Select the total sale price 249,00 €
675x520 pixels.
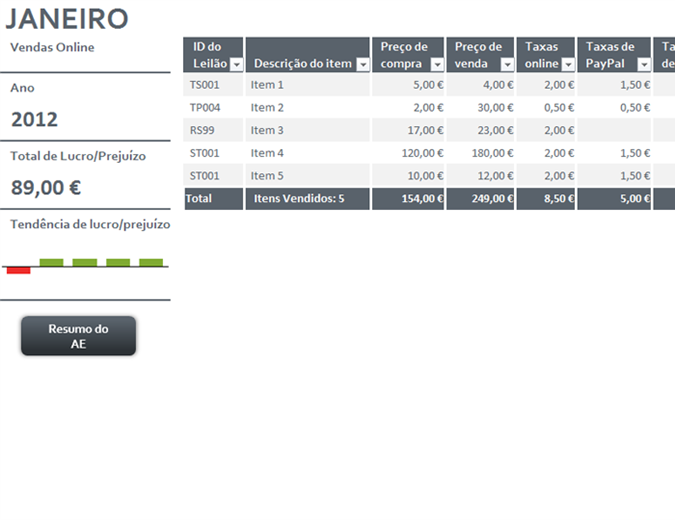click(x=480, y=199)
